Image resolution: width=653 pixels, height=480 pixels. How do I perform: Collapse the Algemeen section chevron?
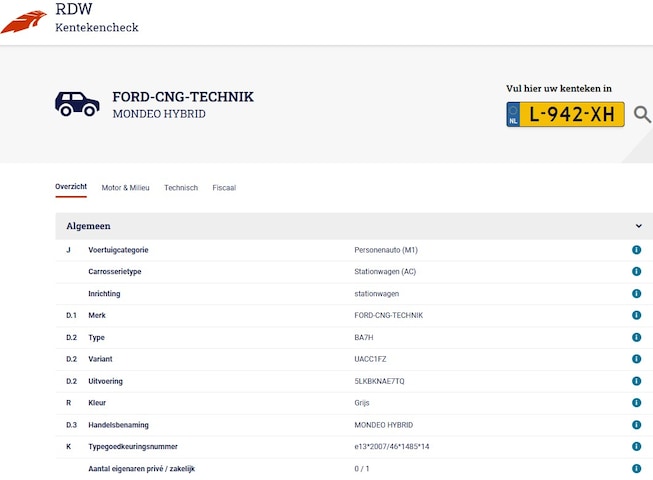pos(638,226)
